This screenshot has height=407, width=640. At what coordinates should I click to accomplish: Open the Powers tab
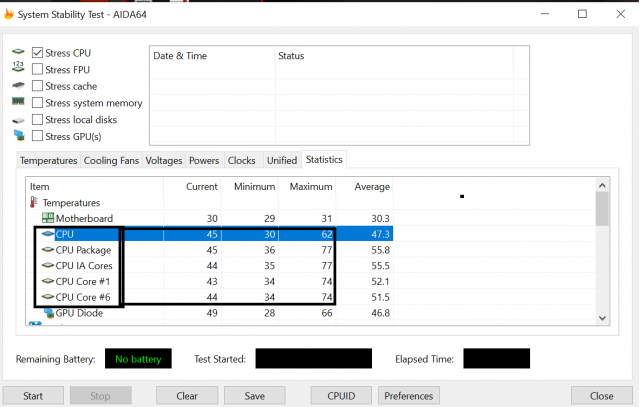pyautogui.click(x=204, y=160)
